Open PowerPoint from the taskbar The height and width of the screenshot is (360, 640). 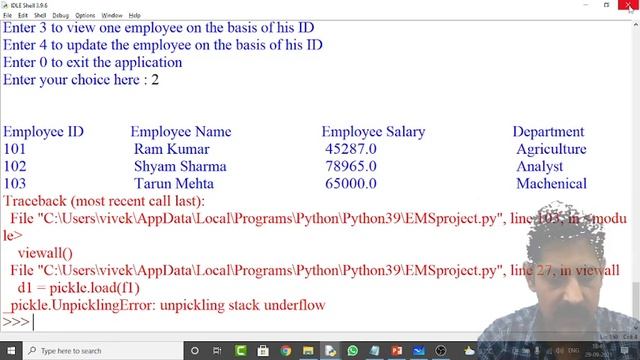coord(397,351)
